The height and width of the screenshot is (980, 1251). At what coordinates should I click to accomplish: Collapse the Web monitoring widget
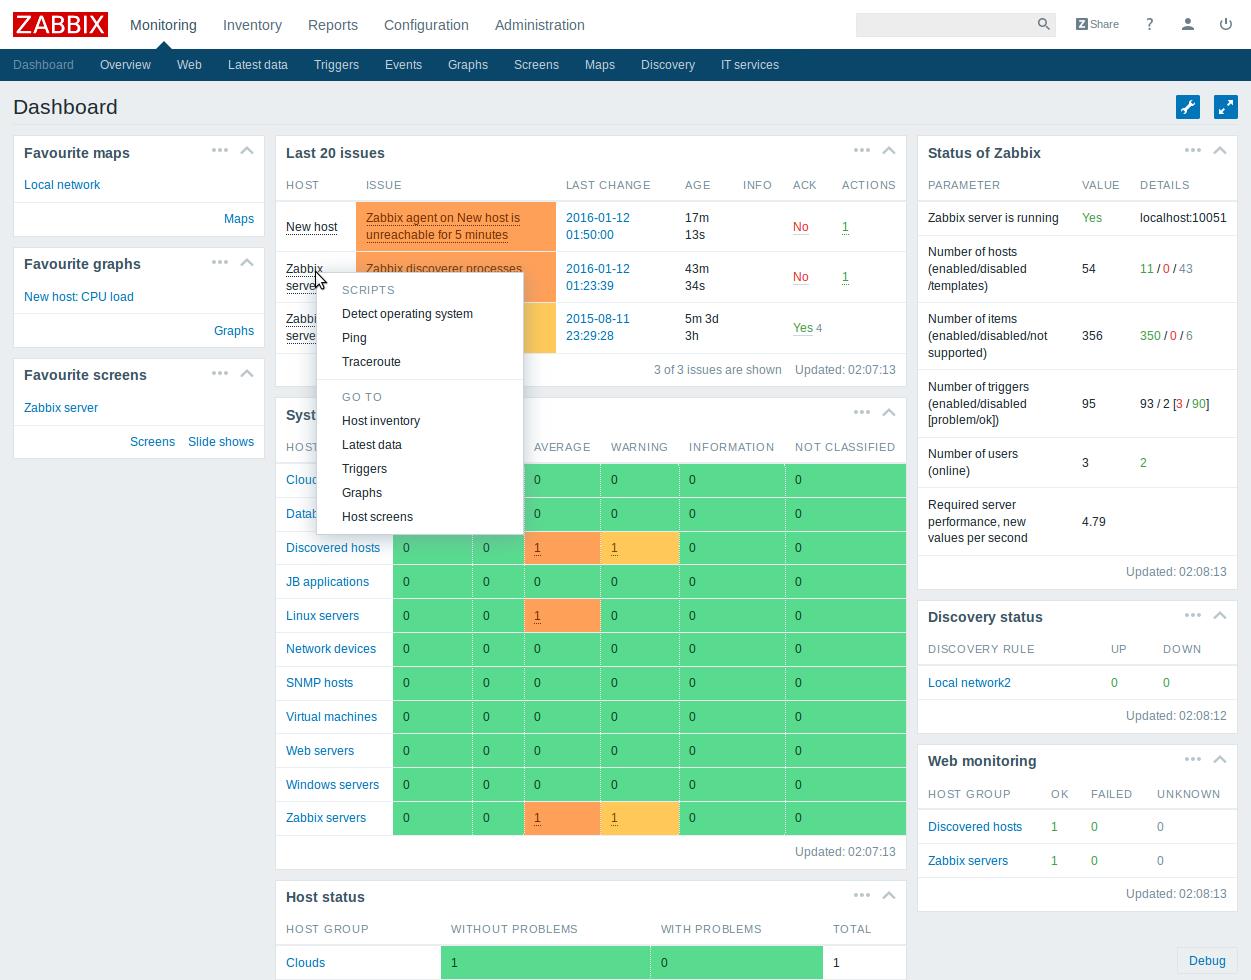click(1219, 760)
